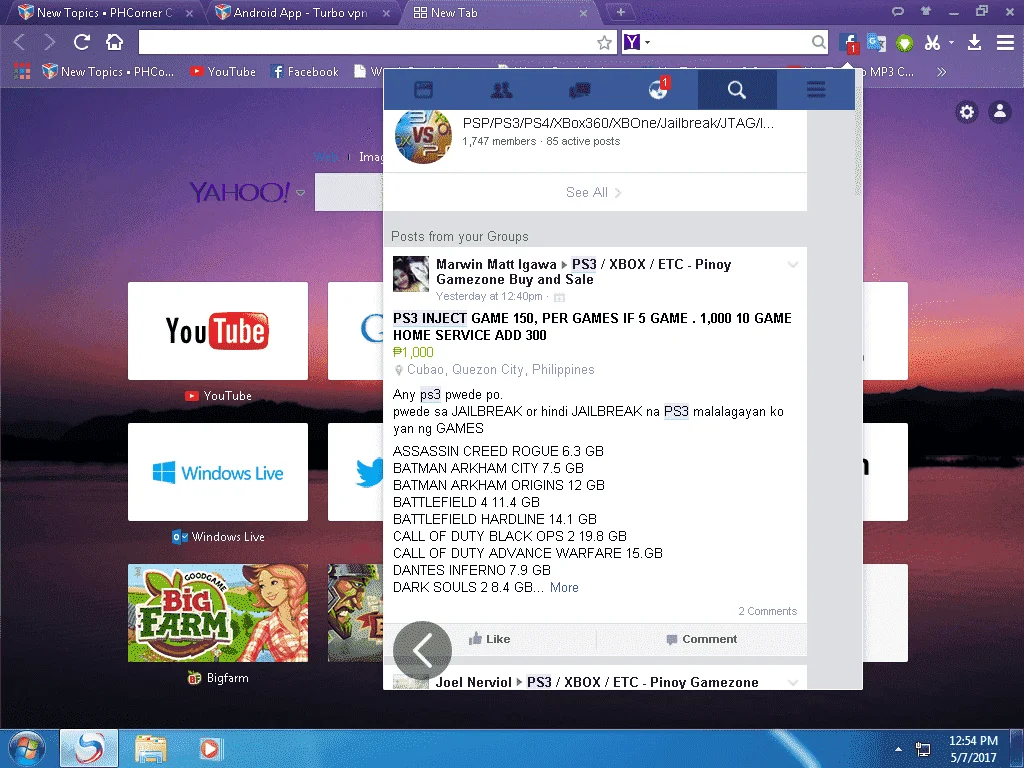The image size is (1024, 768).
Task: Show more bookmarks with double chevron
Action: coord(941,72)
